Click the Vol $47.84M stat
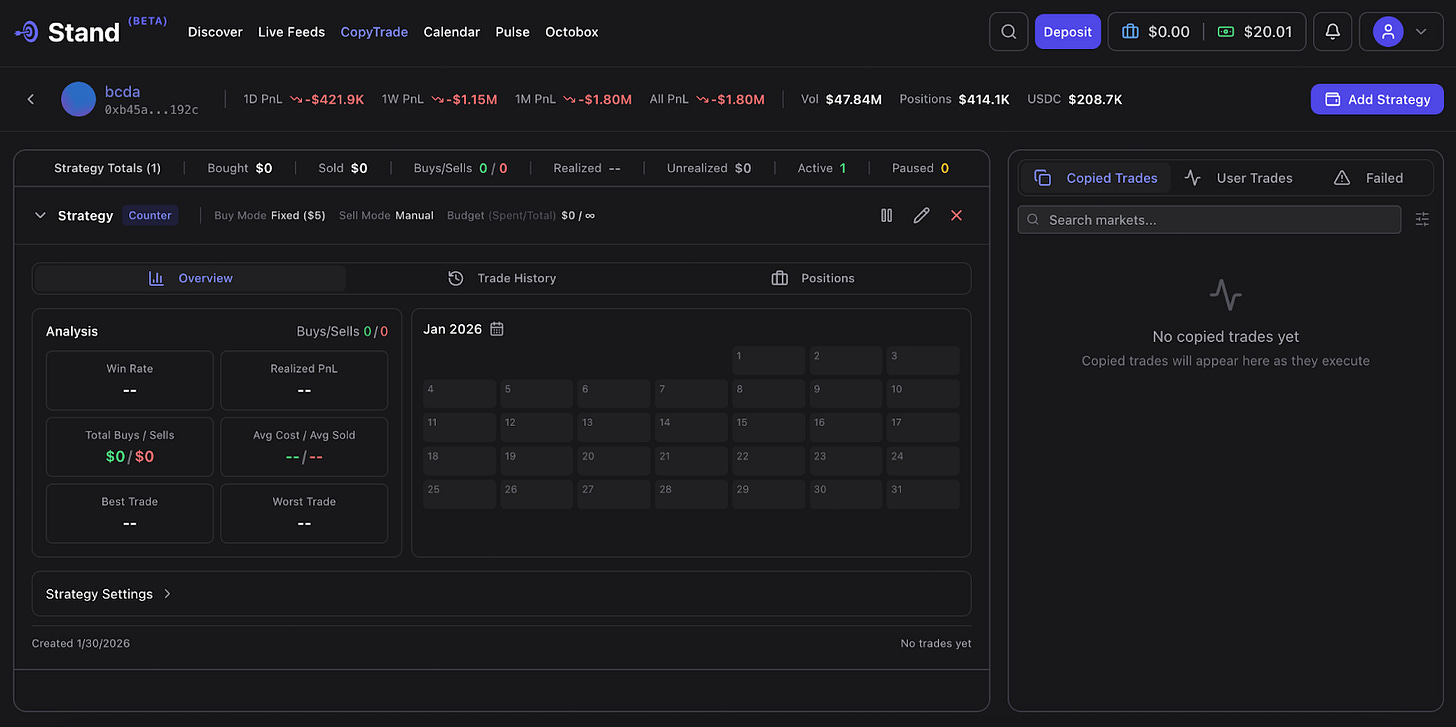 pyautogui.click(x=841, y=99)
